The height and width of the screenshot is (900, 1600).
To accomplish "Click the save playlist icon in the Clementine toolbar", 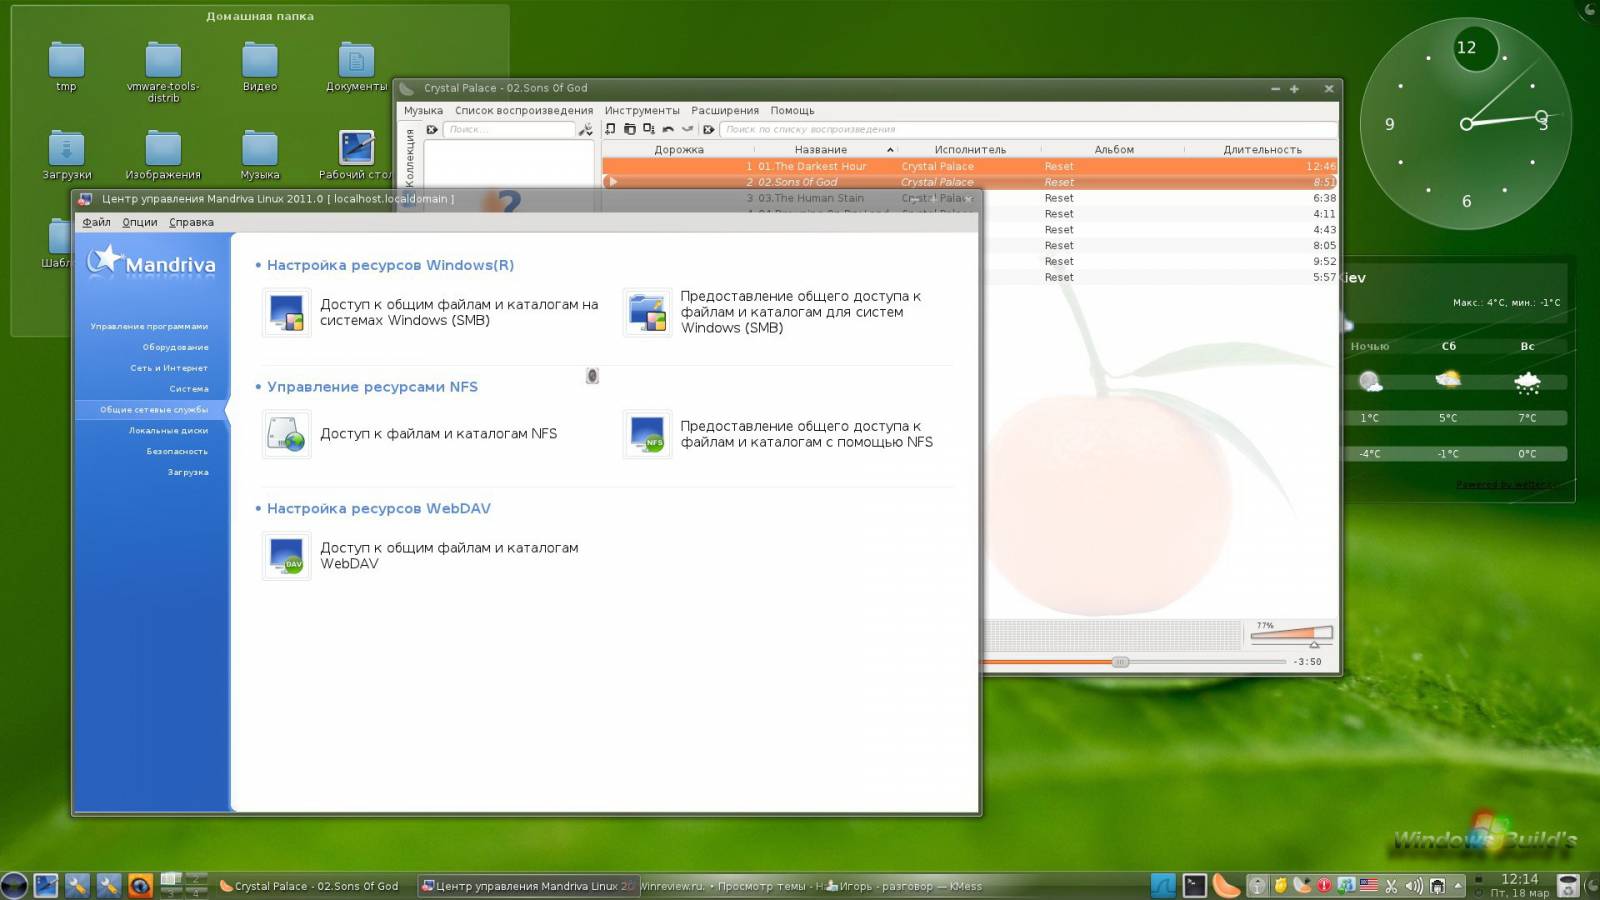I will [x=629, y=129].
